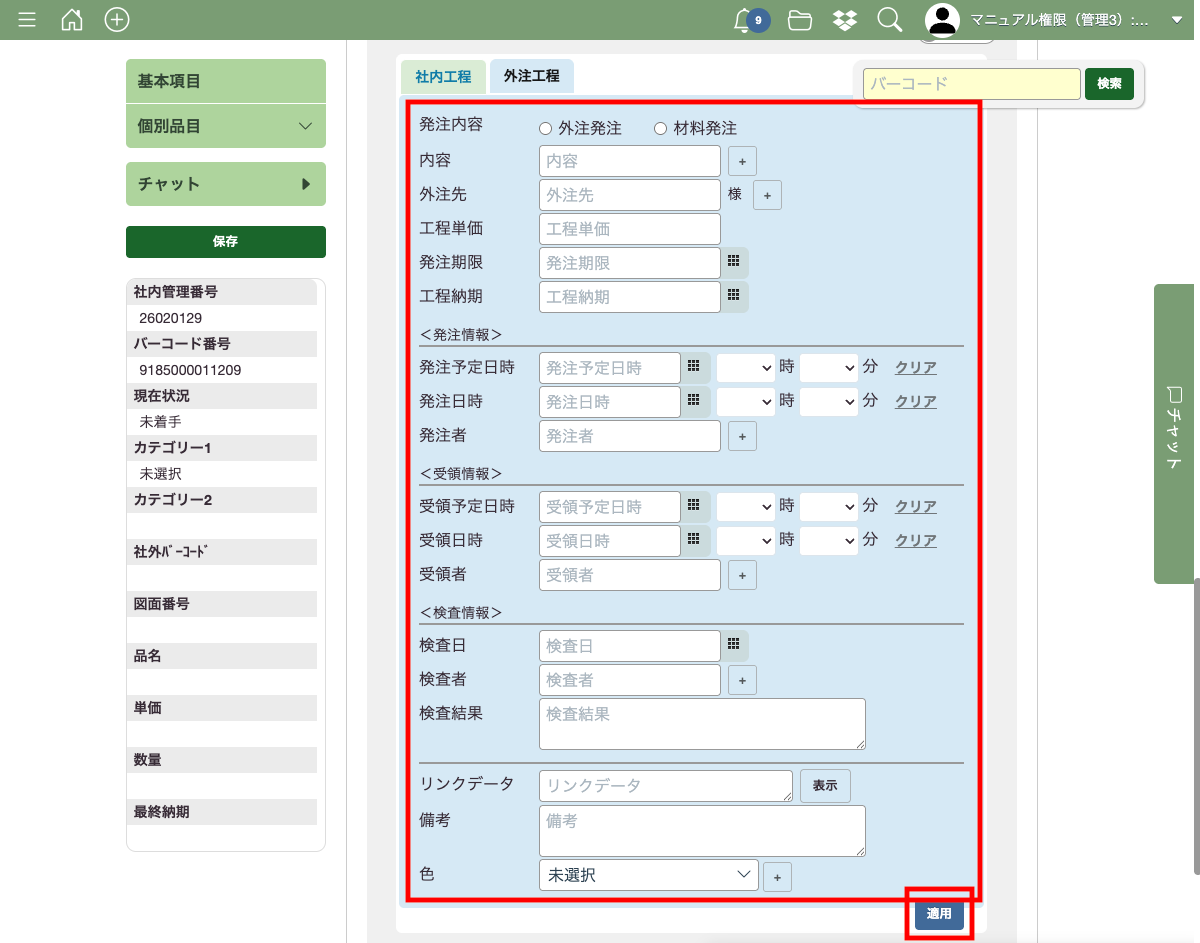The width and height of the screenshot is (1200, 943).
Task: Click クリア link for 受領日時
Action: tap(915, 541)
